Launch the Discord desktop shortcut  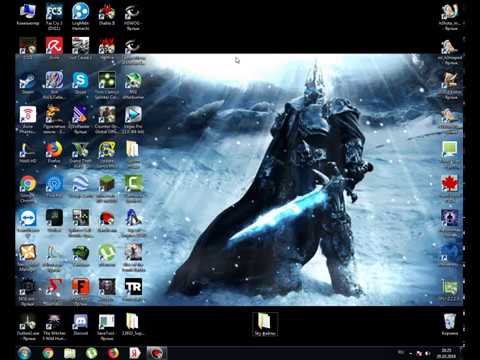tap(80, 325)
